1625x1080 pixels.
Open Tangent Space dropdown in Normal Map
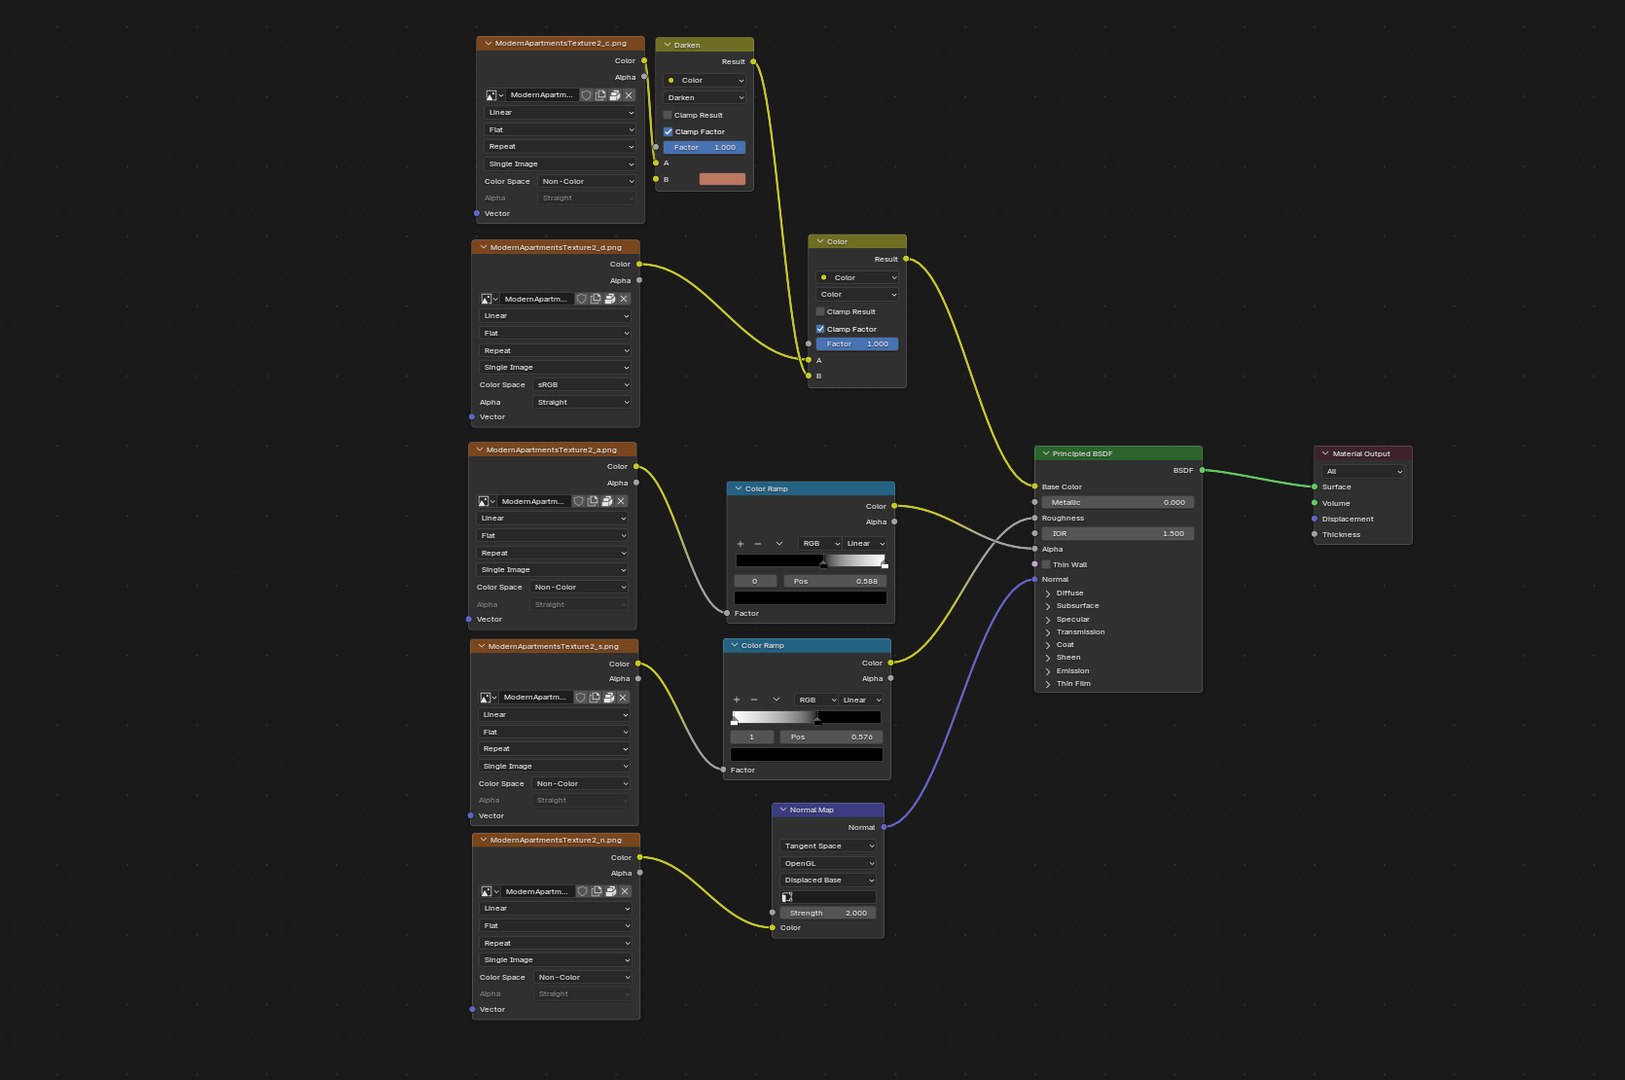click(828, 846)
